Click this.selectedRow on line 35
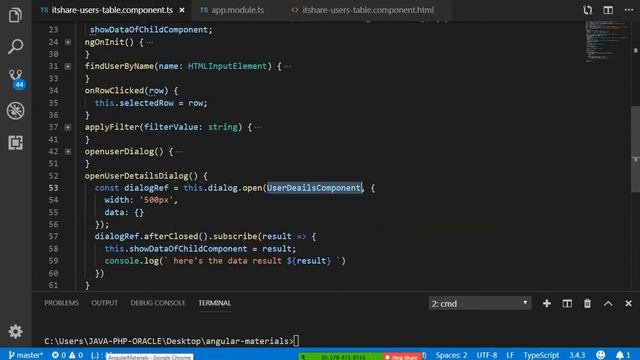 [x=134, y=103]
